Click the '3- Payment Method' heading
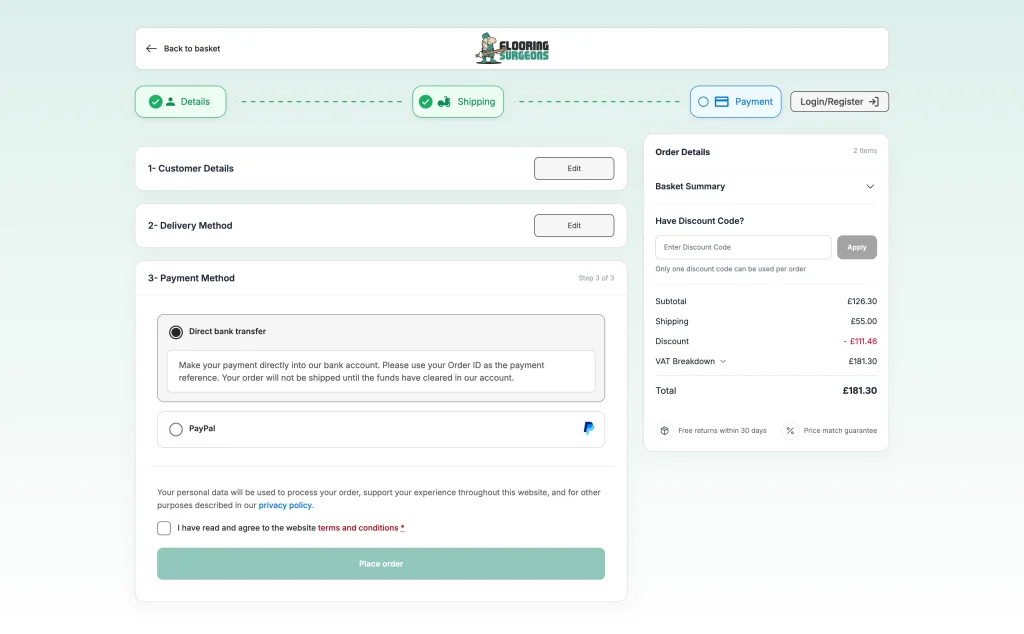 click(x=191, y=278)
